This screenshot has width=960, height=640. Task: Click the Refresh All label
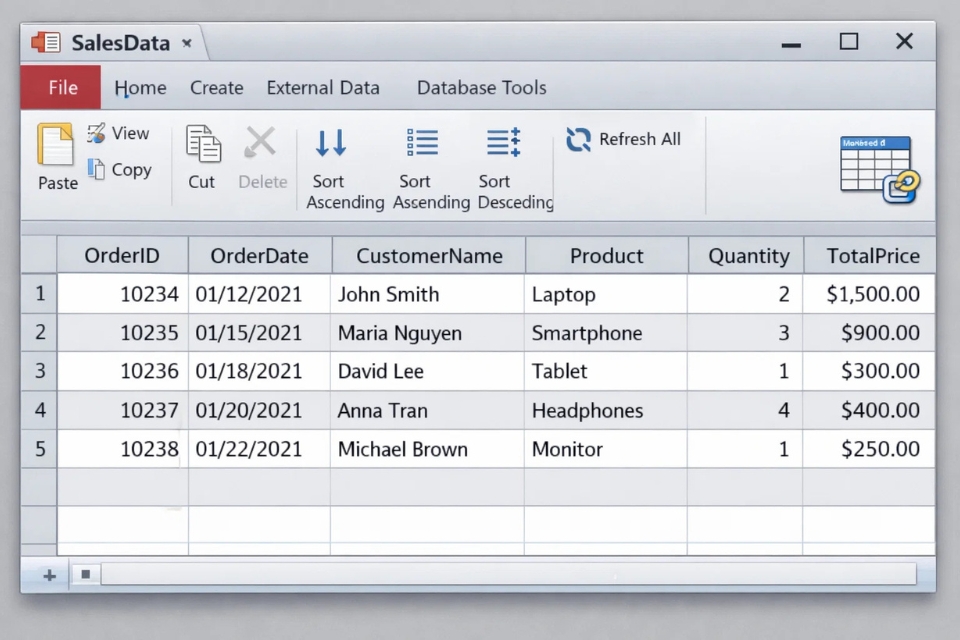[x=640, y=139]
